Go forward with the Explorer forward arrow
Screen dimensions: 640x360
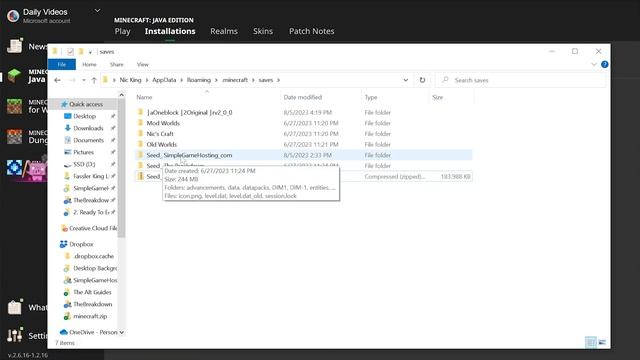[x=72, y=80]
